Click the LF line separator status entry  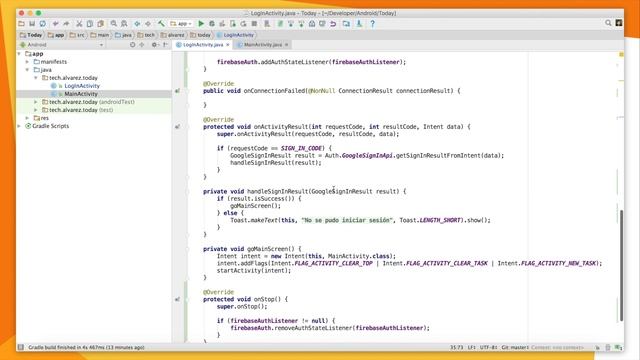471,348
